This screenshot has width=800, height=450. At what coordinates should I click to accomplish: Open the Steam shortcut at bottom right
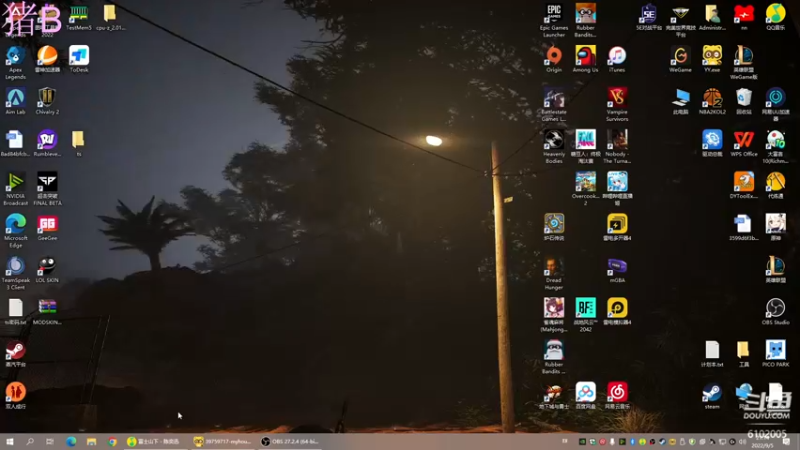point(712,396)
